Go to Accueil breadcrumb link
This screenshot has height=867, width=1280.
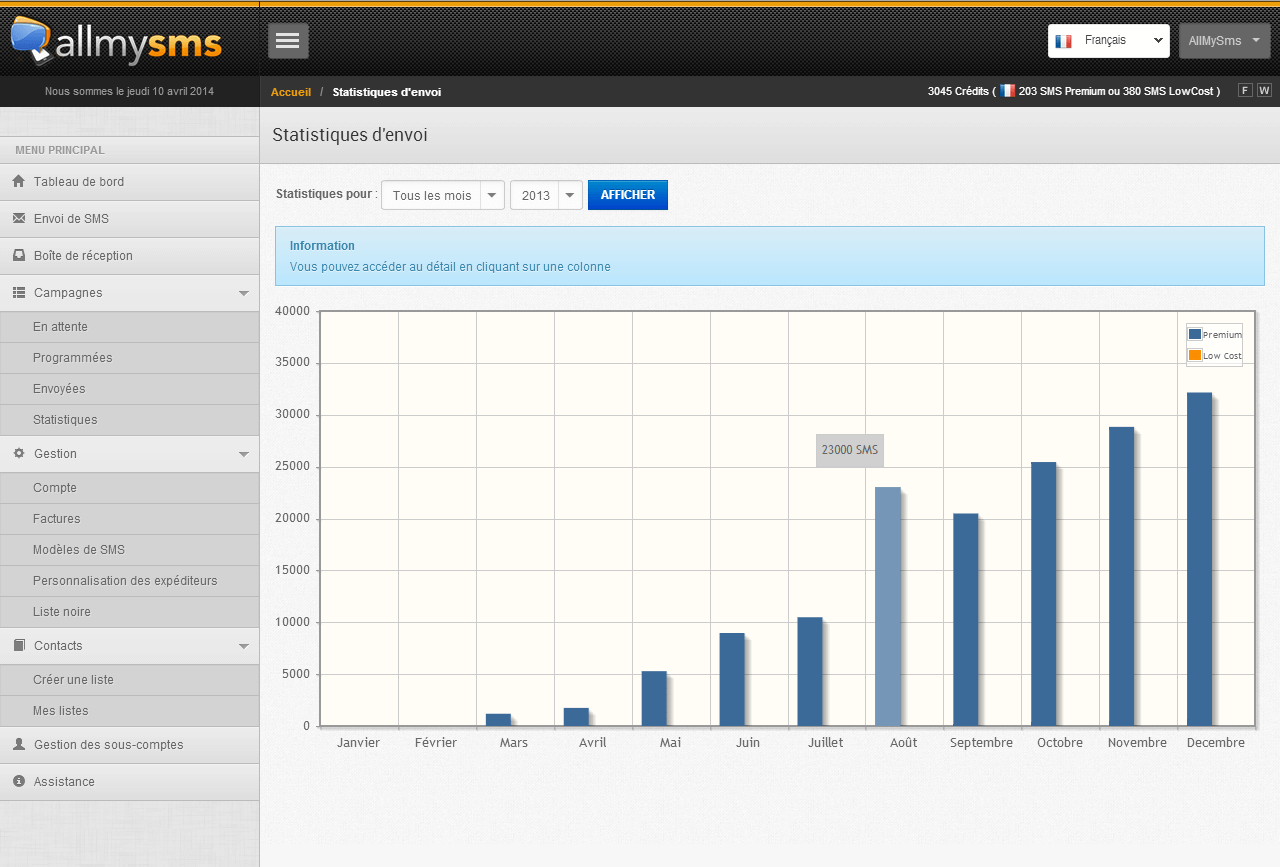pos(291,92)
